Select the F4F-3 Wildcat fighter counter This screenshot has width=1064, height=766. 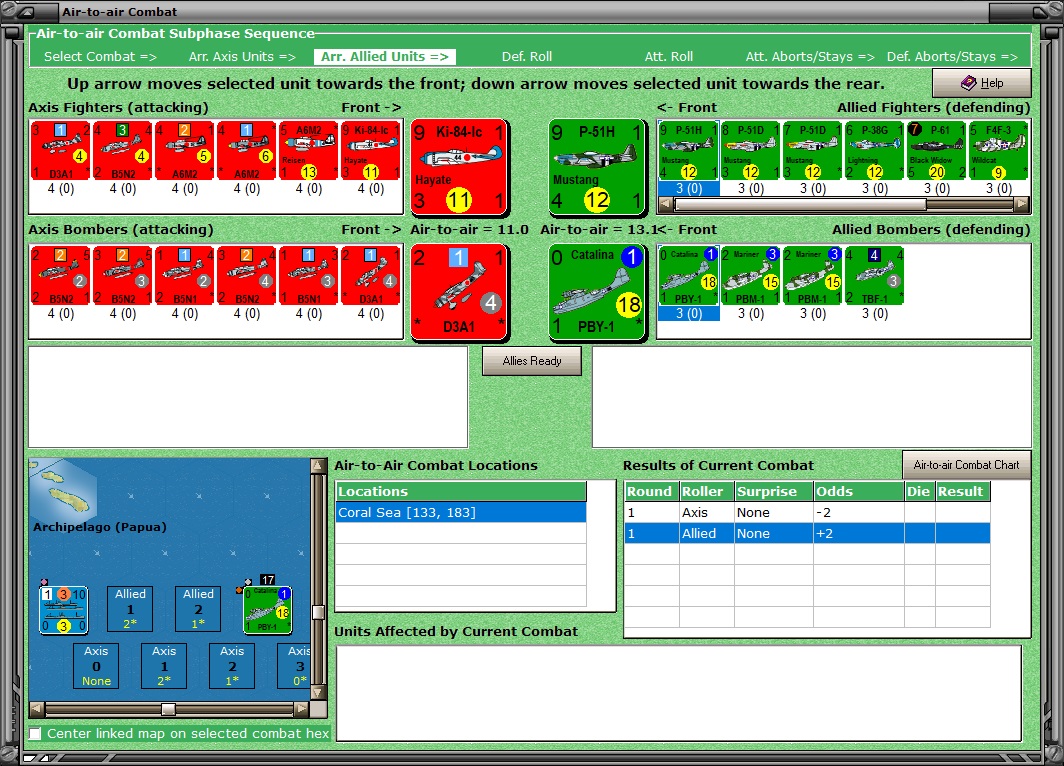999,151
